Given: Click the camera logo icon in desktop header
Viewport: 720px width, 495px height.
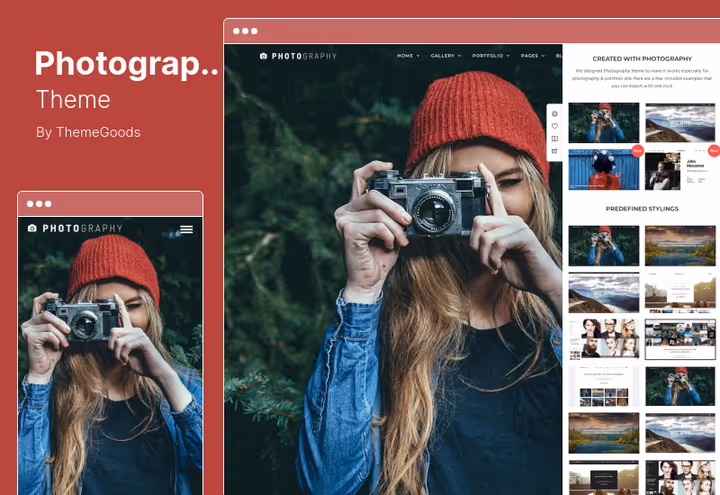Looking at the screenshot, I should [264, 56].
